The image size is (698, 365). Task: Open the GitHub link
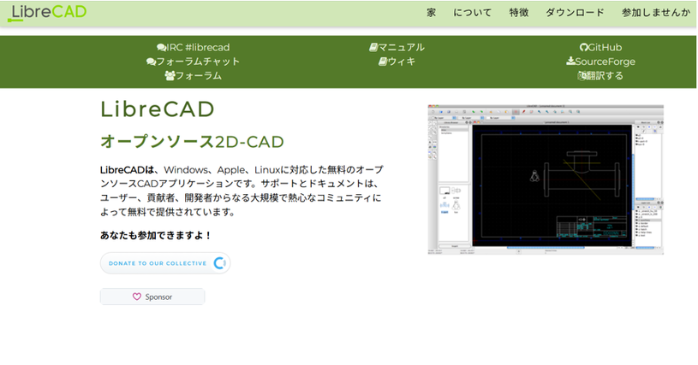tap(605, 47)
